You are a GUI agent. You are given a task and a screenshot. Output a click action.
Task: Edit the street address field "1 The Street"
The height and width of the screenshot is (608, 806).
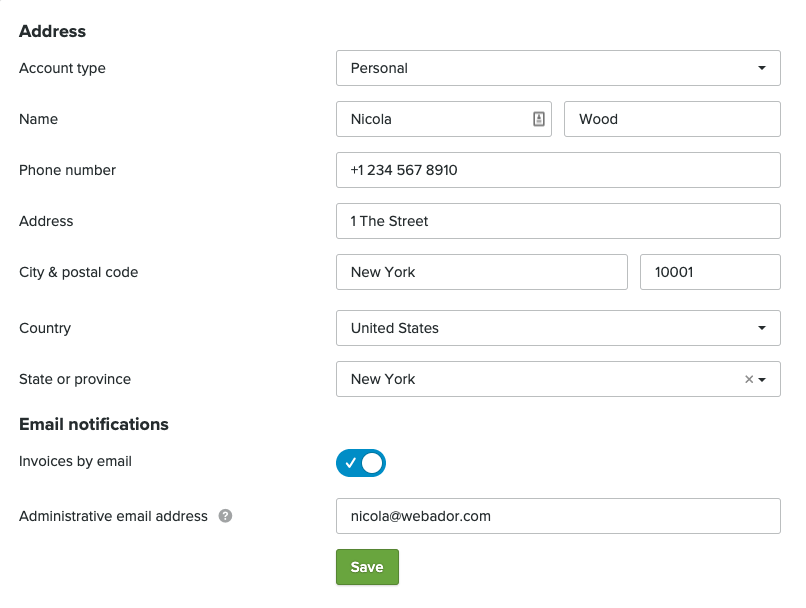pyautogui.click(x=558, y=221)
